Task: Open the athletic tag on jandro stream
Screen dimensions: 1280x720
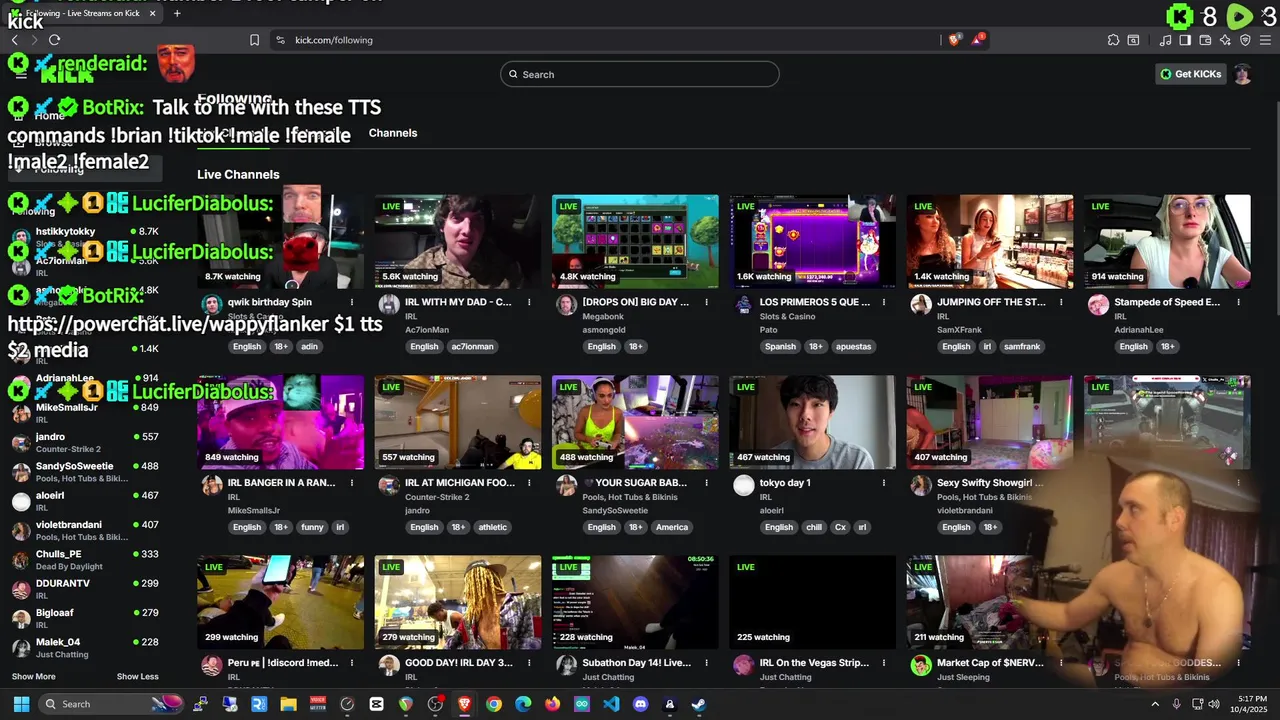Action: pyautogui.click(x=492, y=527)
